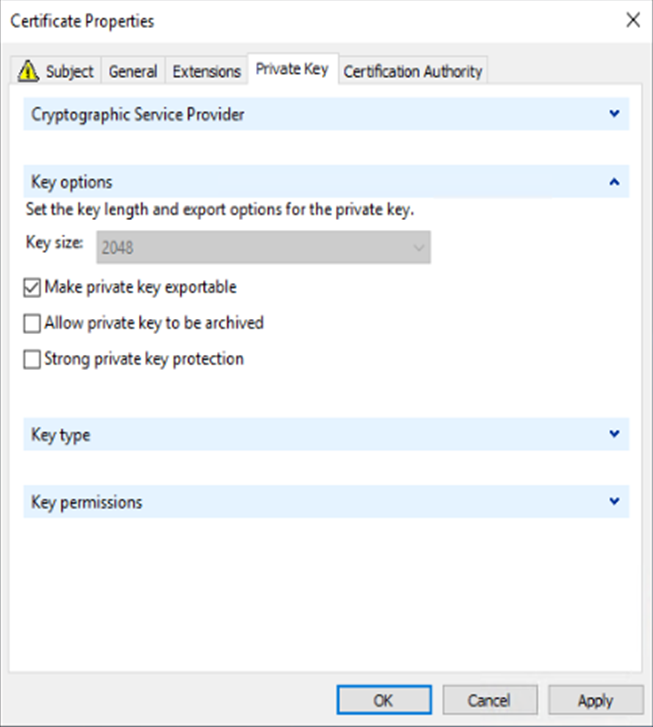Uncheck Make private key exportable
The height and width of the screenshot is (727, 653).
click(33, 288)
